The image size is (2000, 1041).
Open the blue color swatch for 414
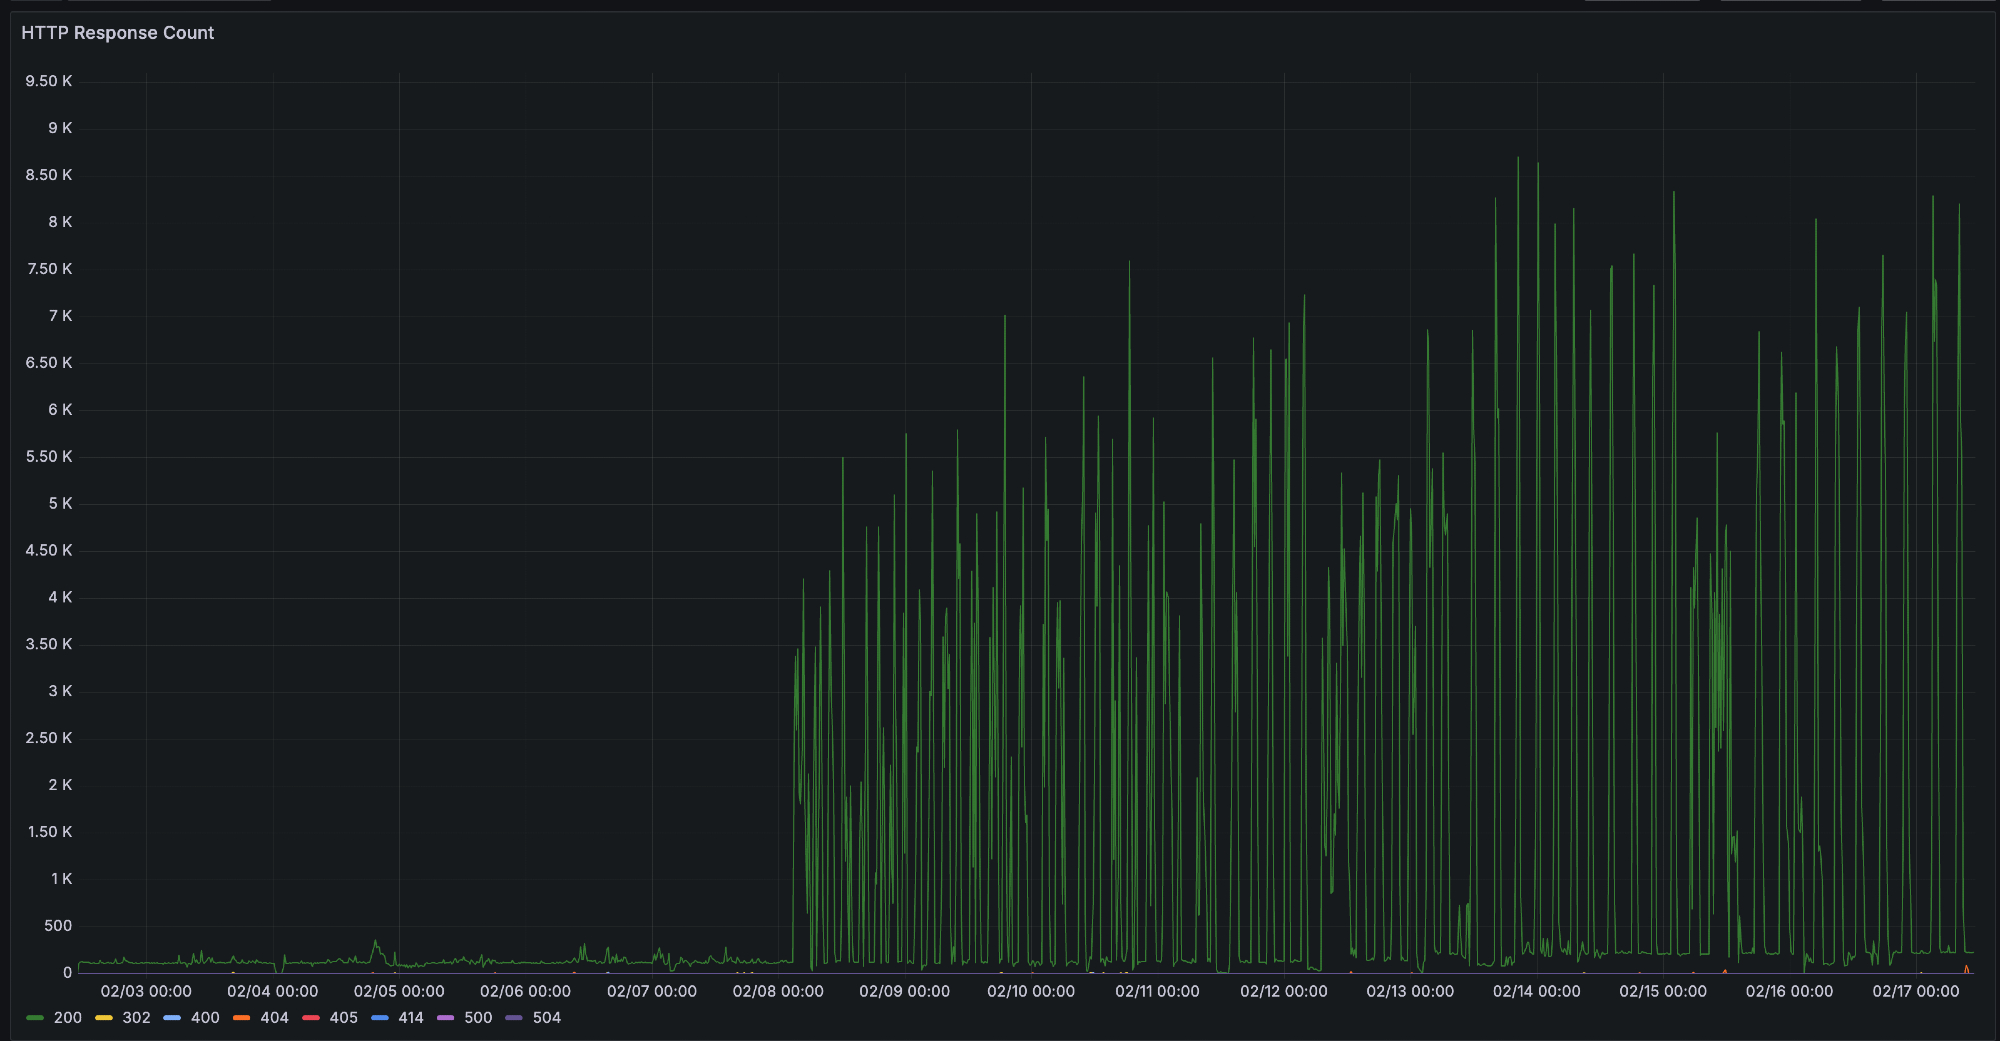coord(379,1018)
